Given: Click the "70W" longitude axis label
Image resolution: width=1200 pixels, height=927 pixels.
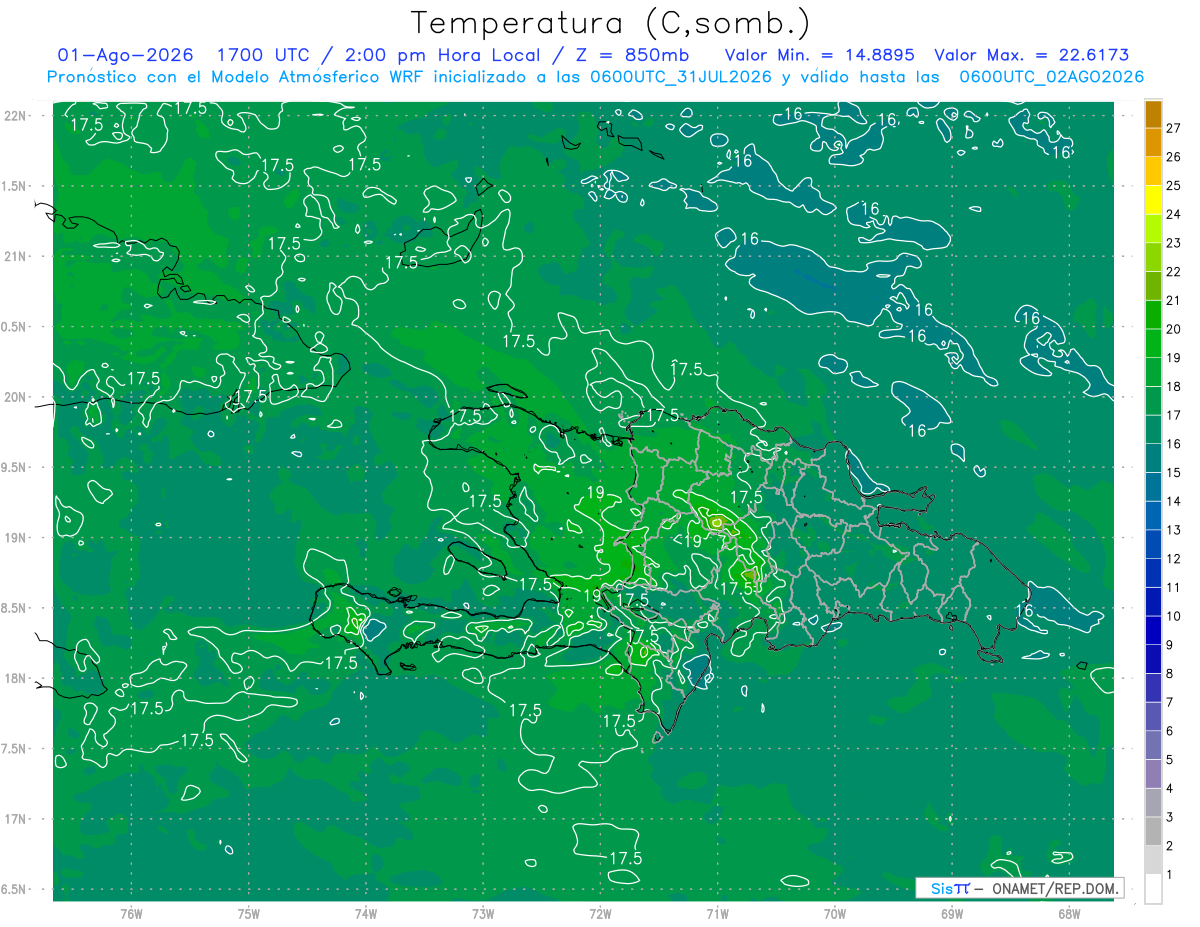Looking at the screenshot, I should pyautogui.click(x=835, y=913).
